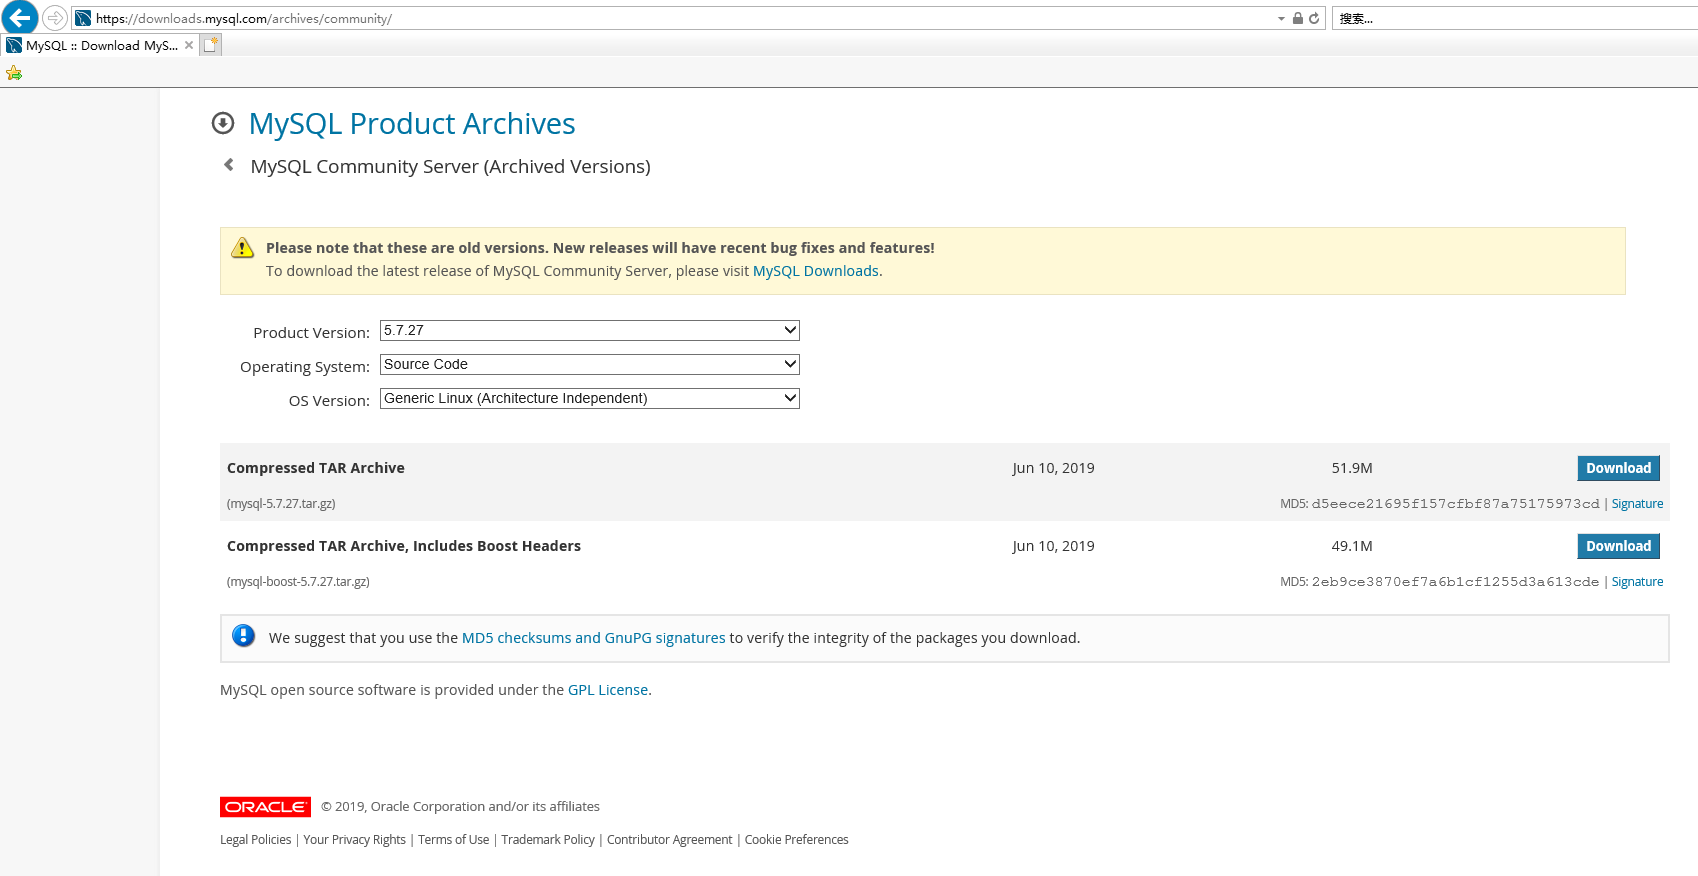Click the yellow warning triangle icon
This screenshot has width=1698, height=876.
(242, 248)
